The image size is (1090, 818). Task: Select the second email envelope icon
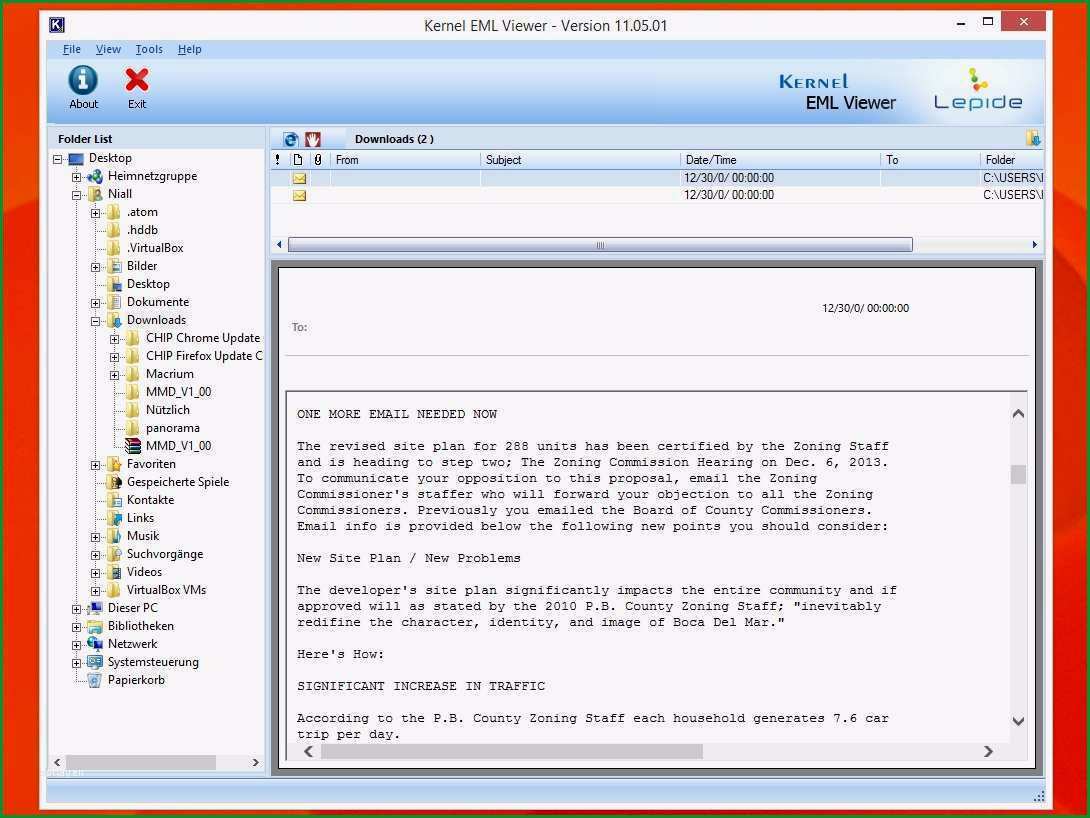[299, 195]
